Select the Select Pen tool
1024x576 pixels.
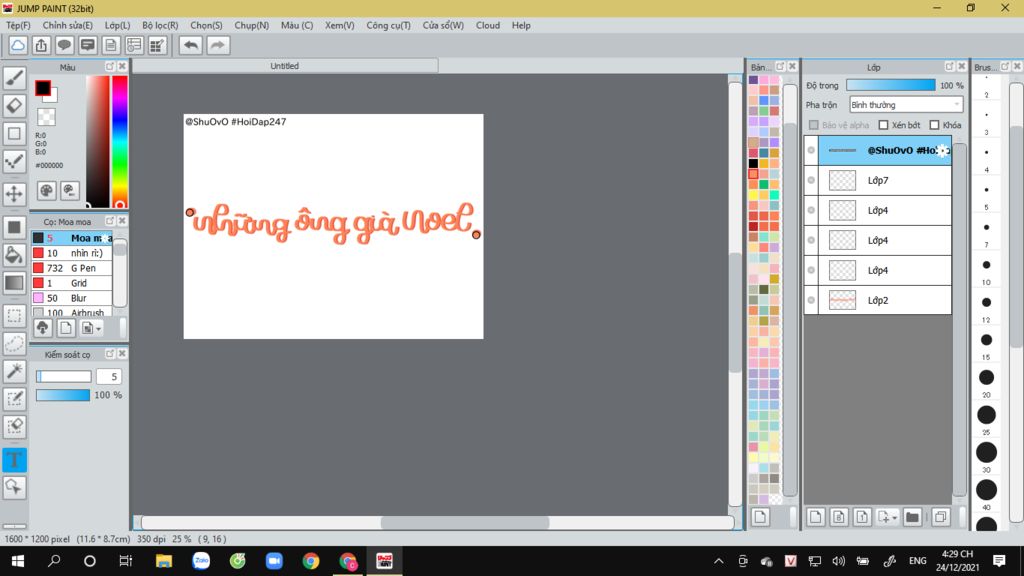[x=14, y=398]
